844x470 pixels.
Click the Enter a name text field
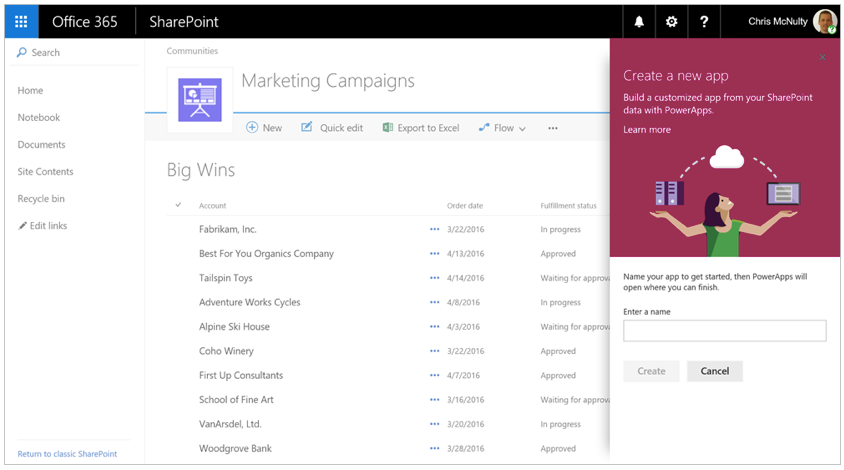[x=724, y=331]
